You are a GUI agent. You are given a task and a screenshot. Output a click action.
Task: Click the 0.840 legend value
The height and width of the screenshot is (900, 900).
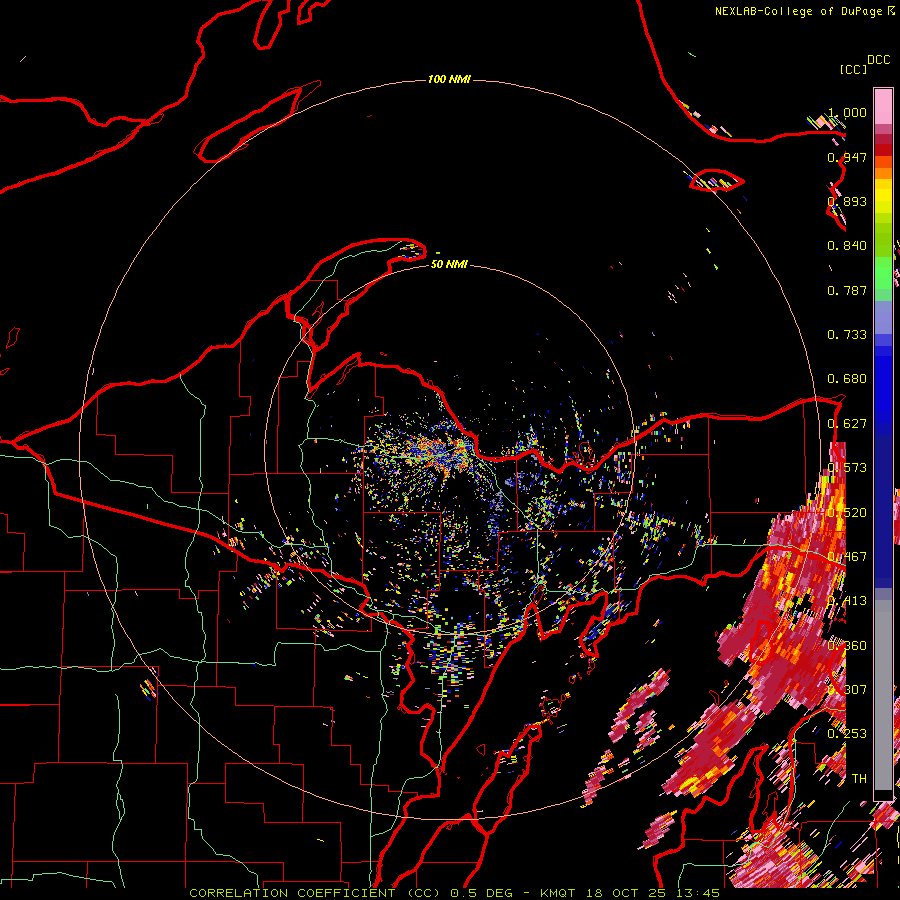pos(847,246)
